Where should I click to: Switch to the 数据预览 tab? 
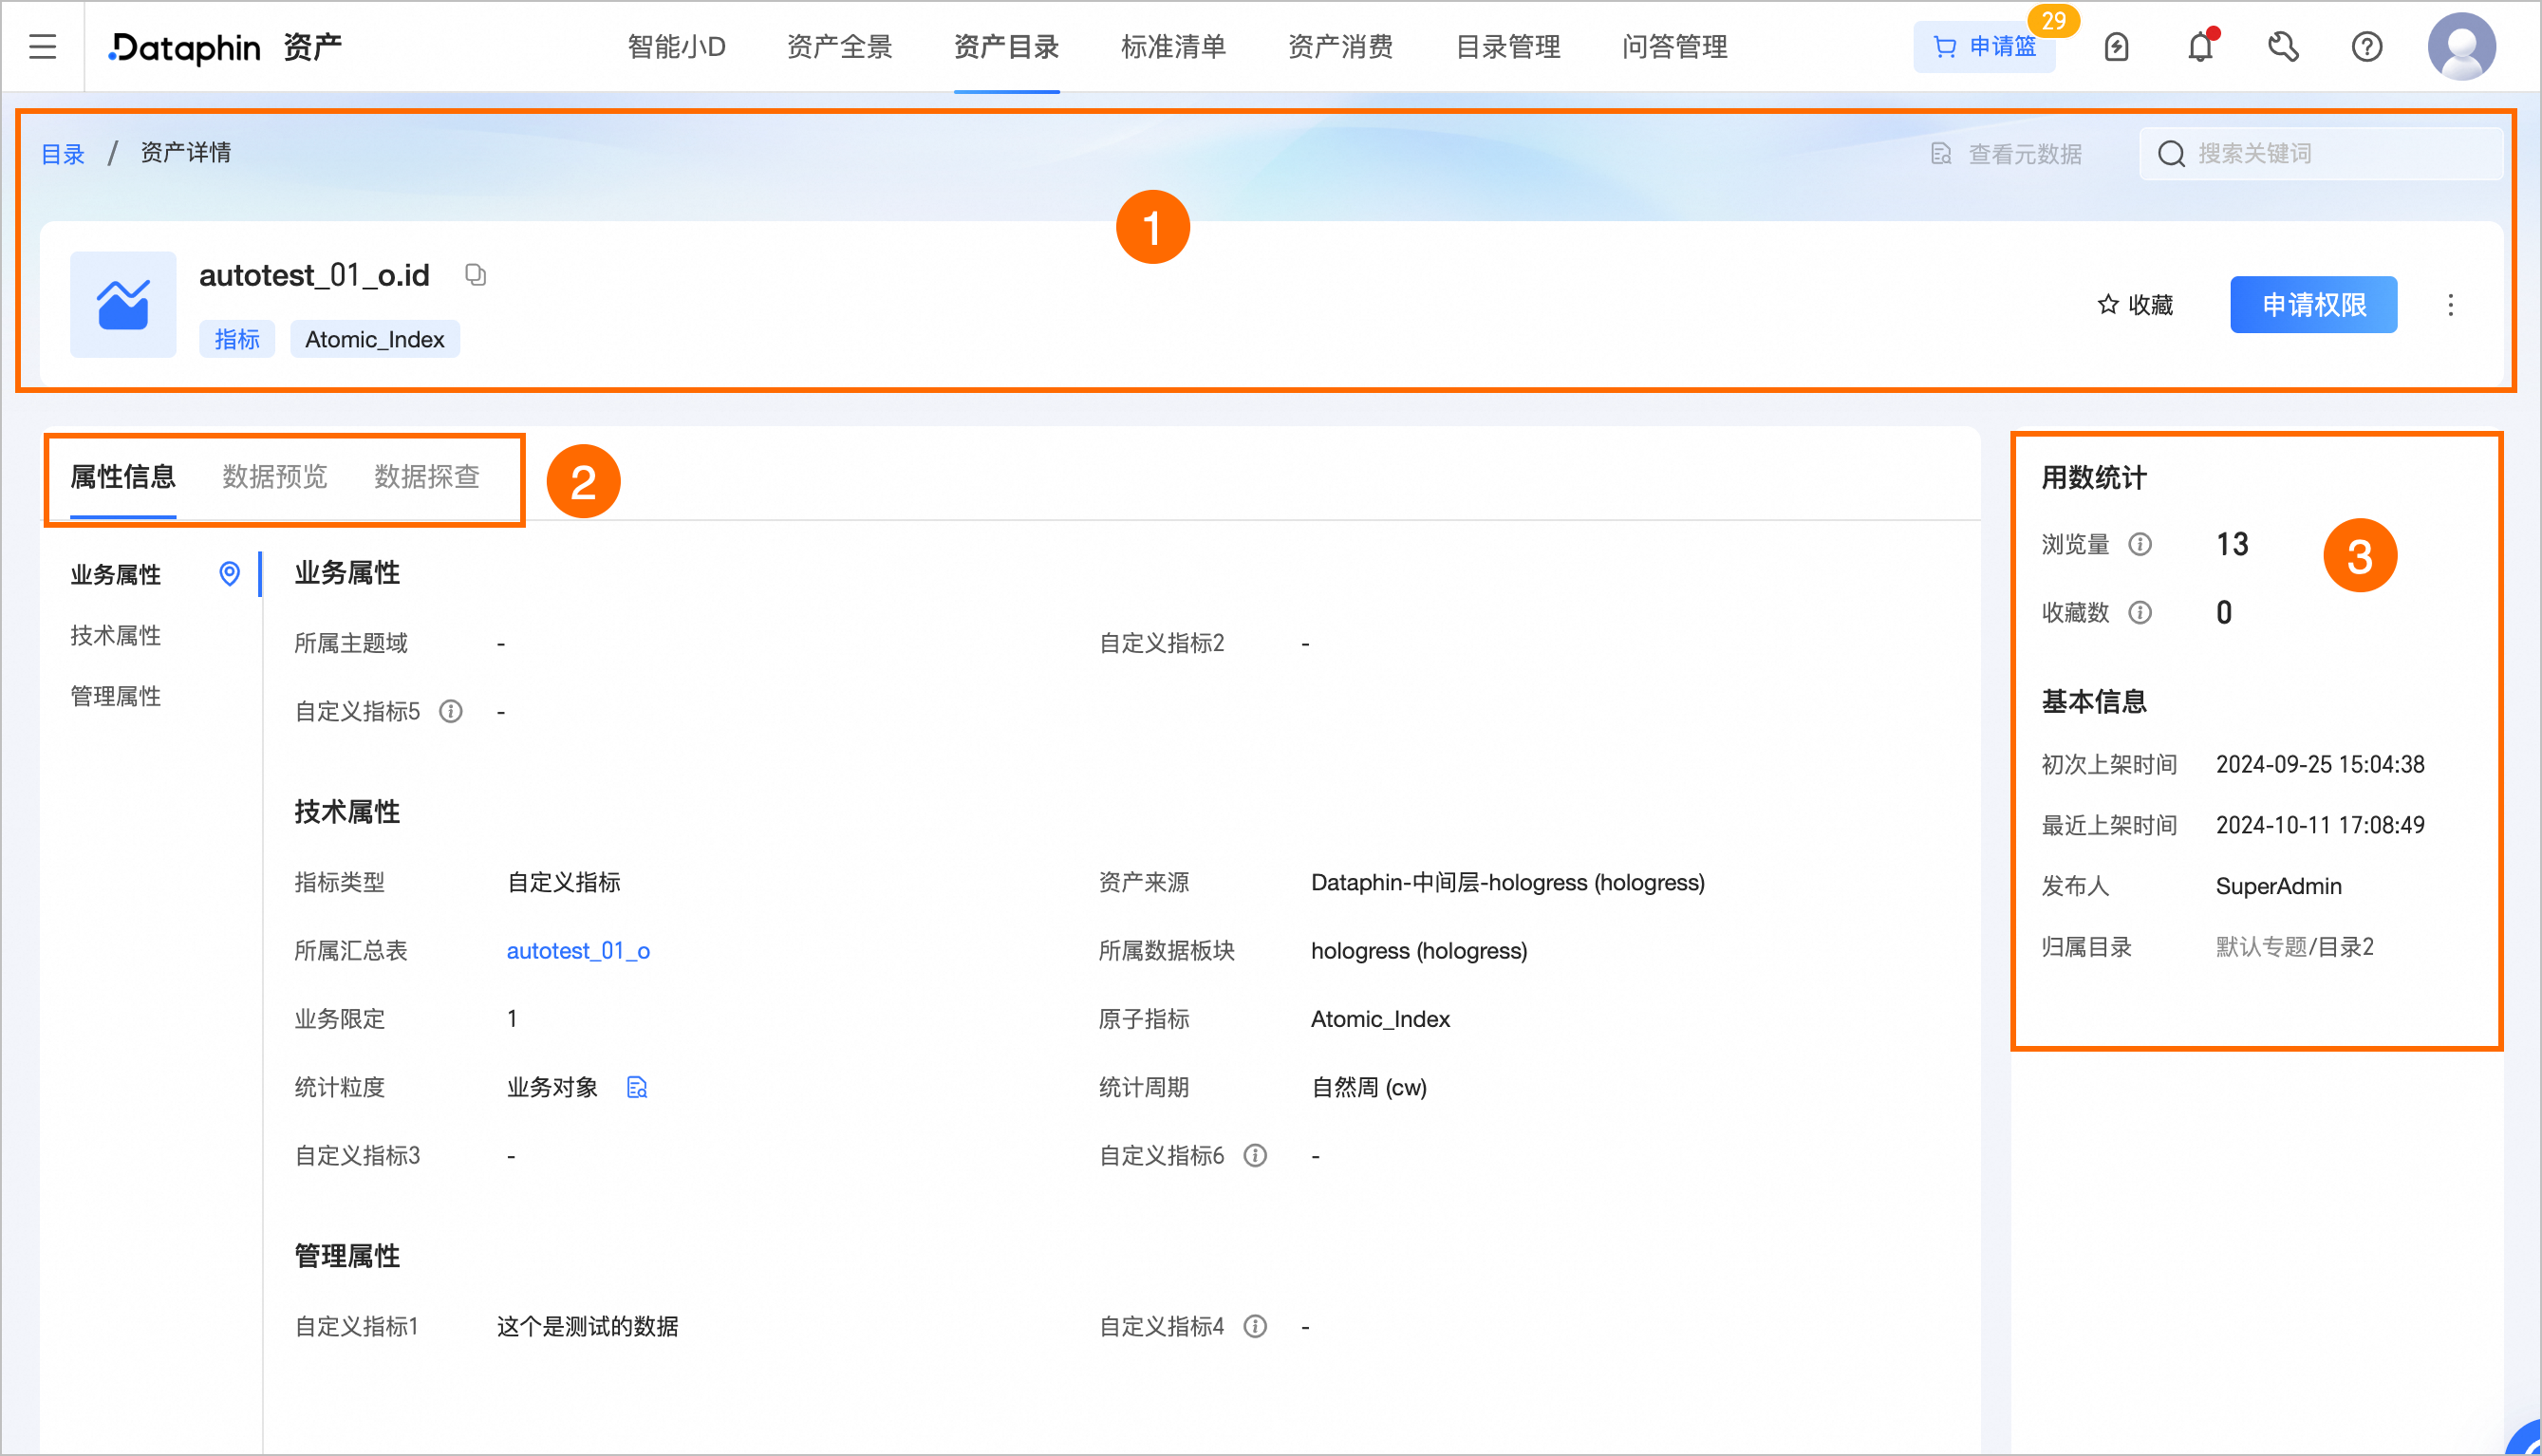coord(275,477)
